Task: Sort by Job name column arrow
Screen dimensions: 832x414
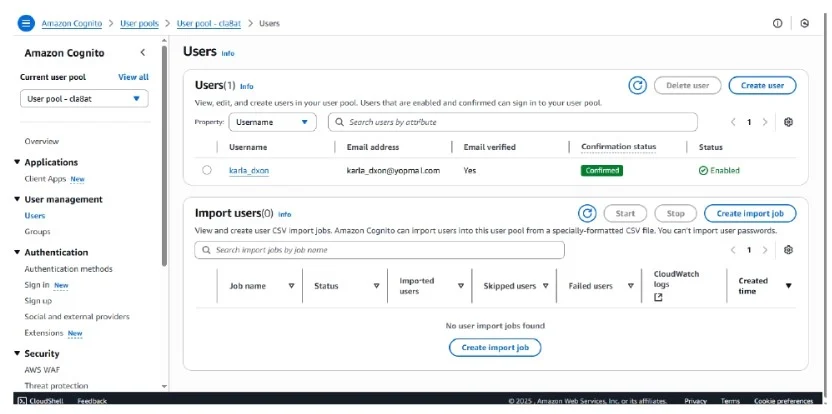Action: [291, 286]
